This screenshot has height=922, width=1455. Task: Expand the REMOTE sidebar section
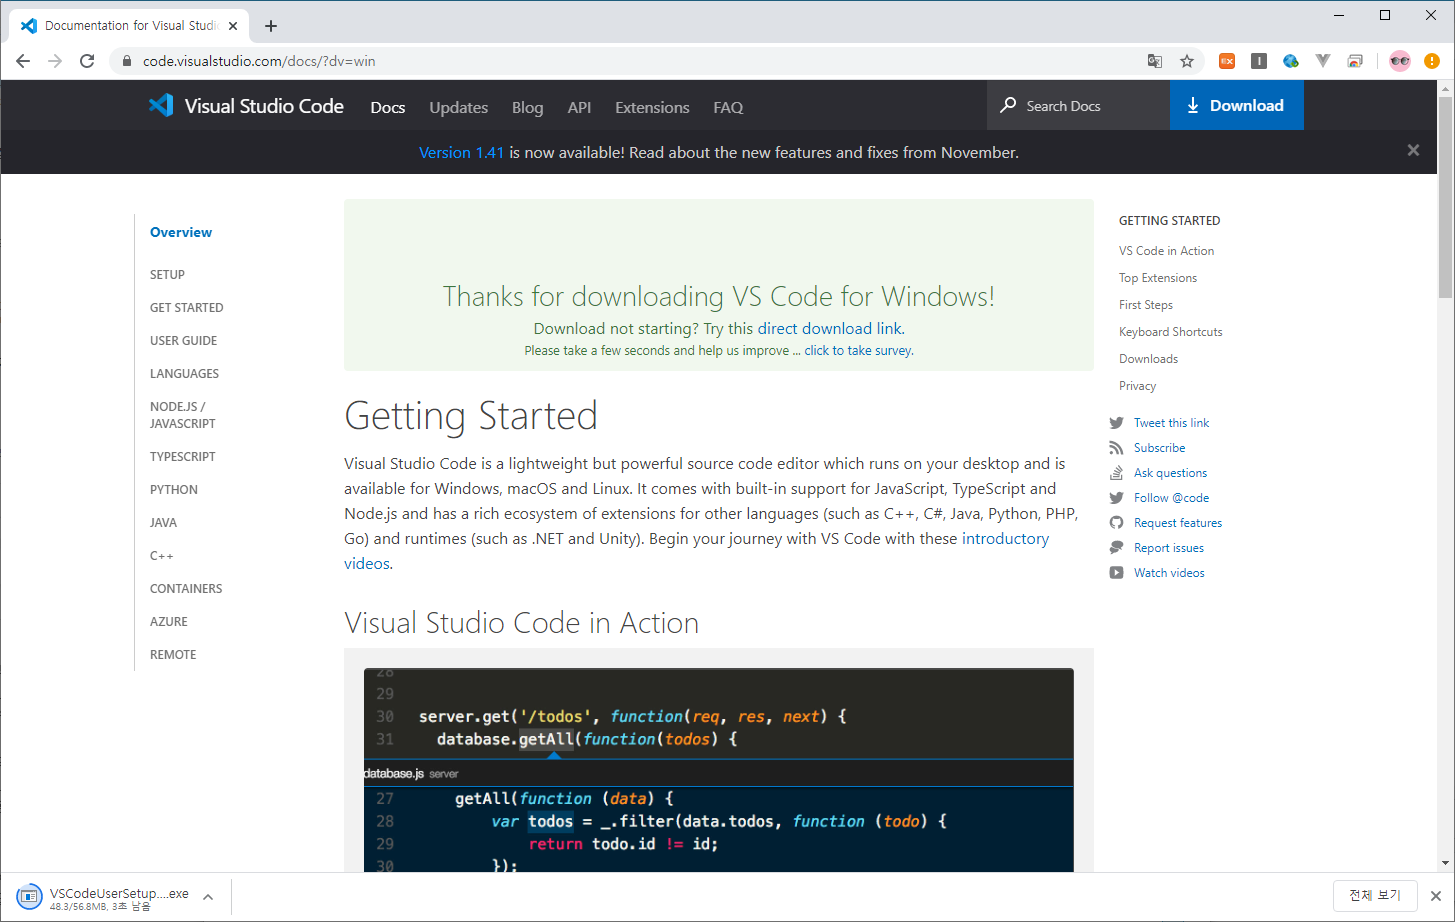173,654
